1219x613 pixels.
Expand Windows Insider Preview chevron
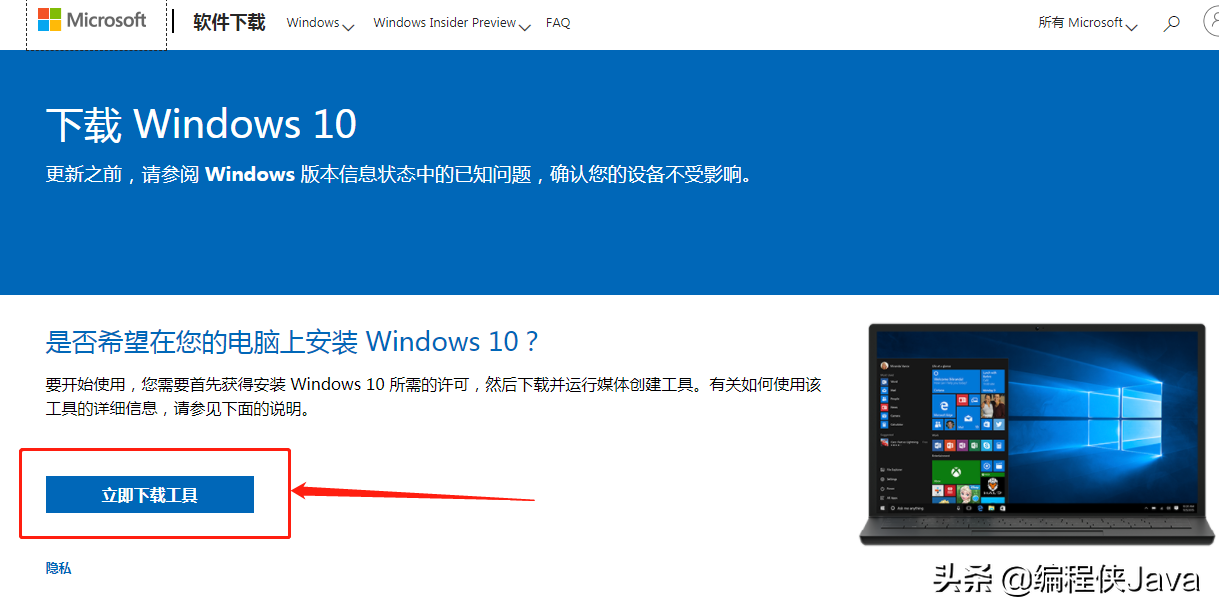tap(525, 26)
